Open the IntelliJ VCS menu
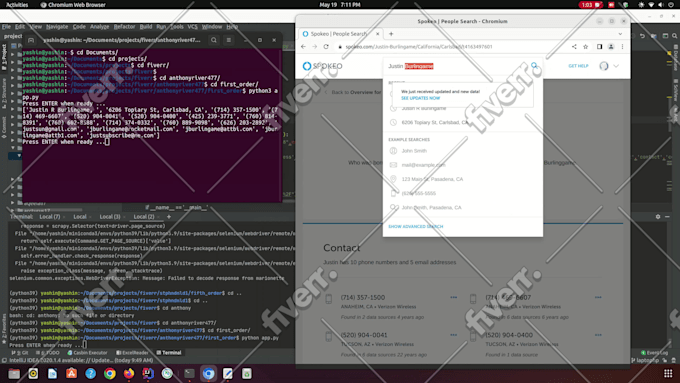680x383 pixels. coord(193,26)
